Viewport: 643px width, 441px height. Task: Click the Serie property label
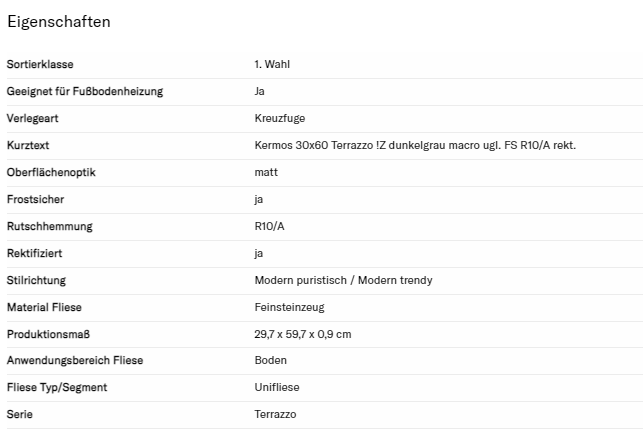(19, 415)
